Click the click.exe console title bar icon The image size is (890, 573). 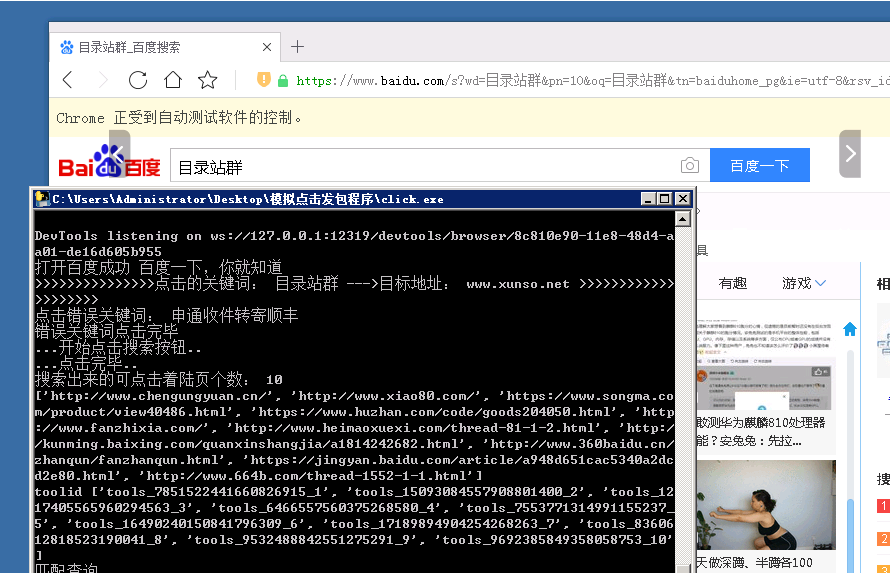click(42, 199)
